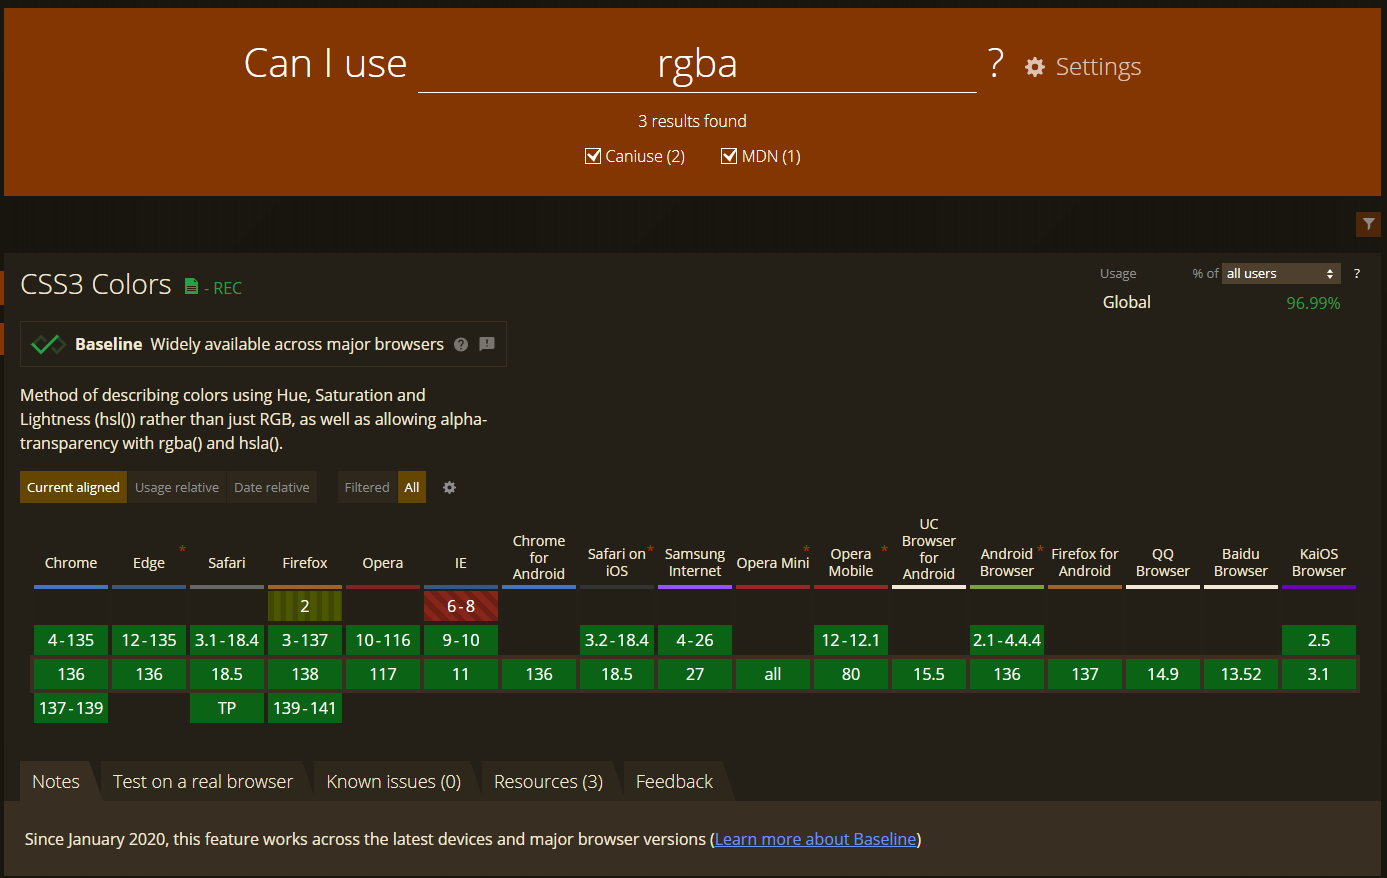This screenshot has width=1387, height=878.
Task: Click the filter funnel icon
Action: [1368, 224]
